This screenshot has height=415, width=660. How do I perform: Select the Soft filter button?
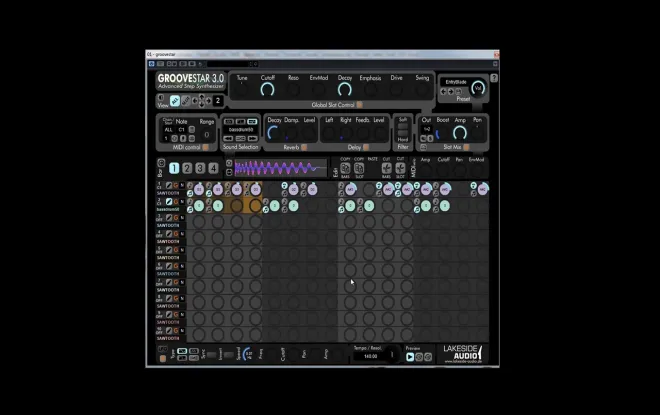tap(403, 126)
